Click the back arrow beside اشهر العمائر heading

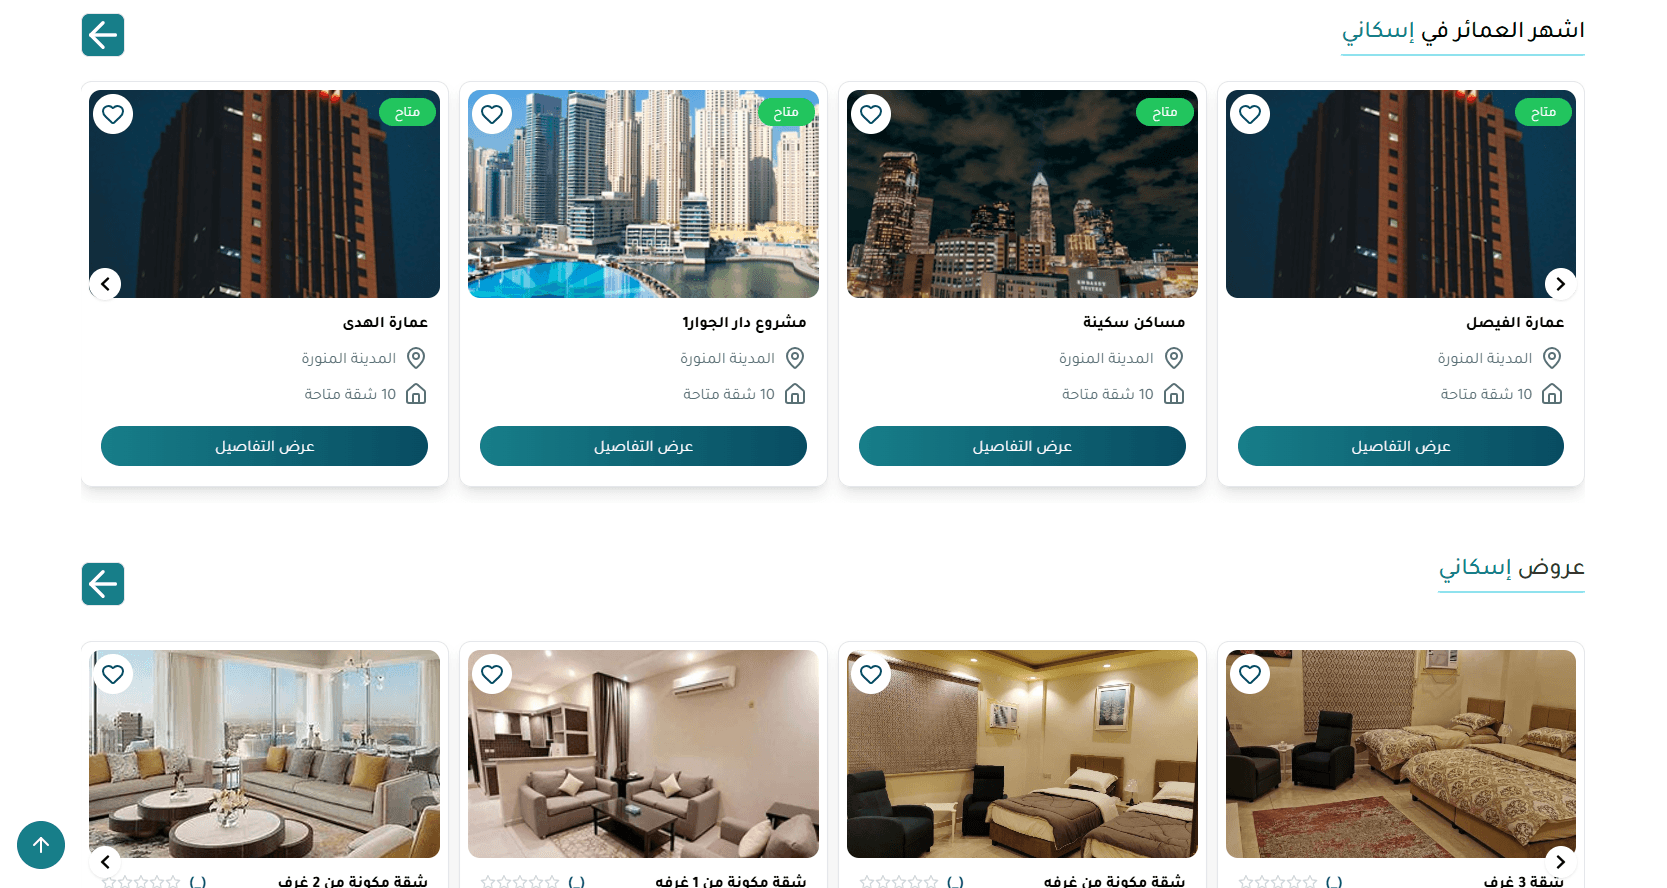[103, 35]
